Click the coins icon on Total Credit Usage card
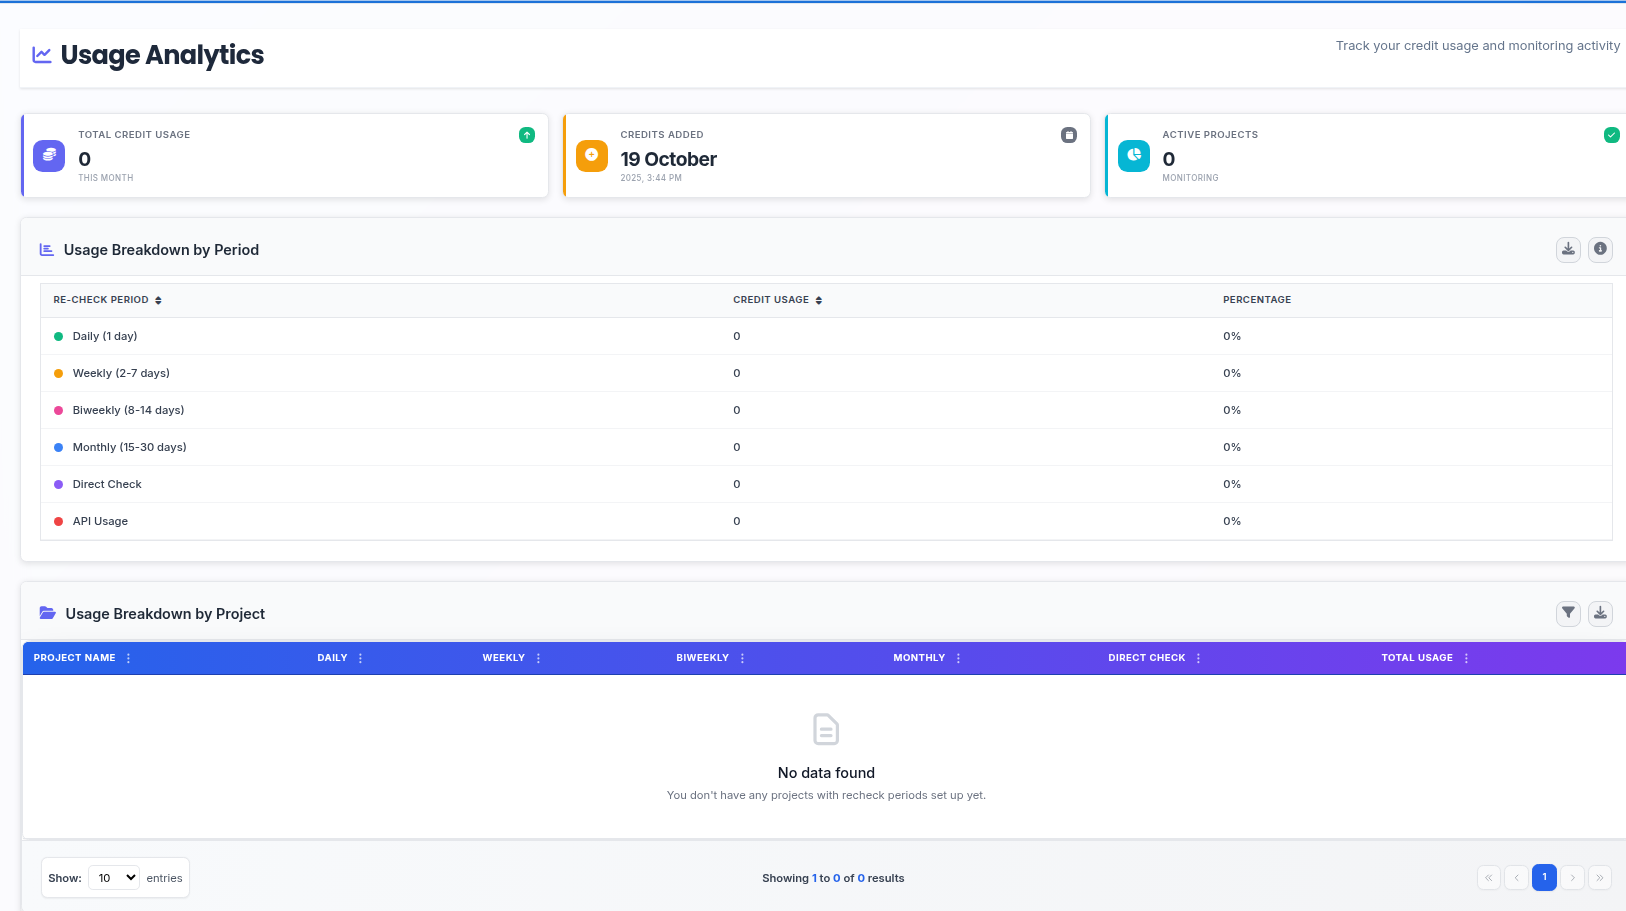Viewport: 1626px width, 911px height. coord(48,156)
